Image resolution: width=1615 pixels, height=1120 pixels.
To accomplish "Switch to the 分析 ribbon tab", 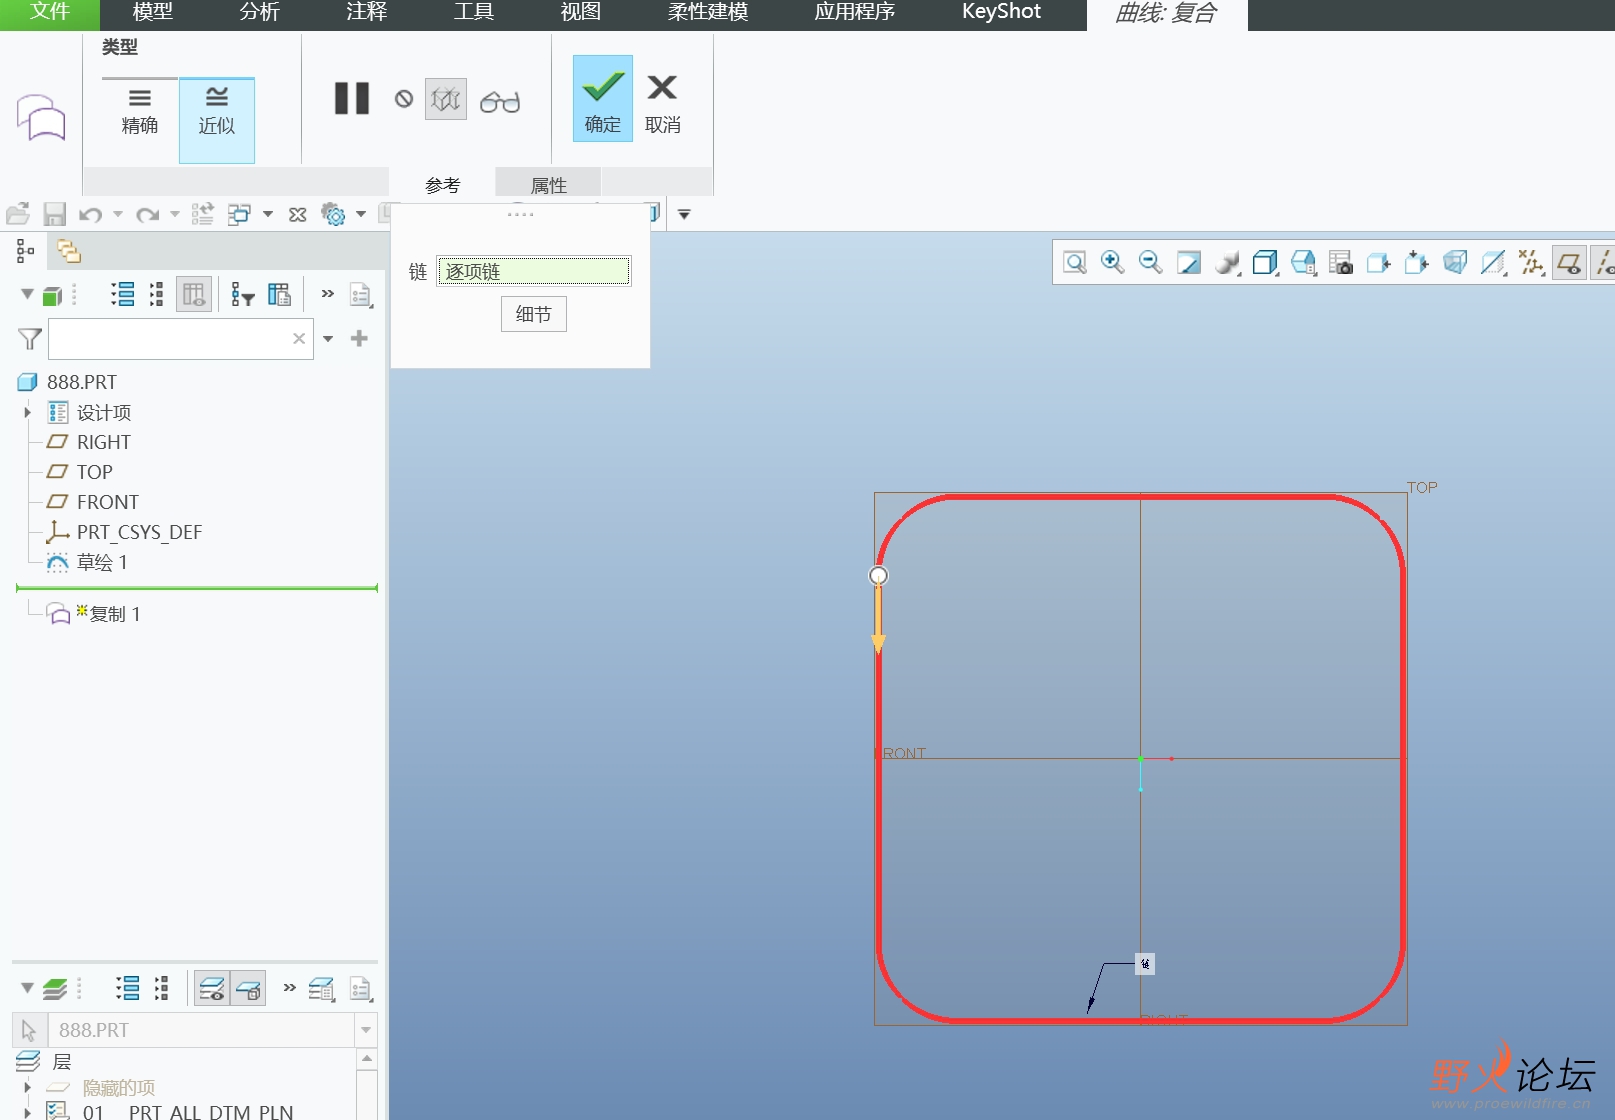I will (260, 12).
